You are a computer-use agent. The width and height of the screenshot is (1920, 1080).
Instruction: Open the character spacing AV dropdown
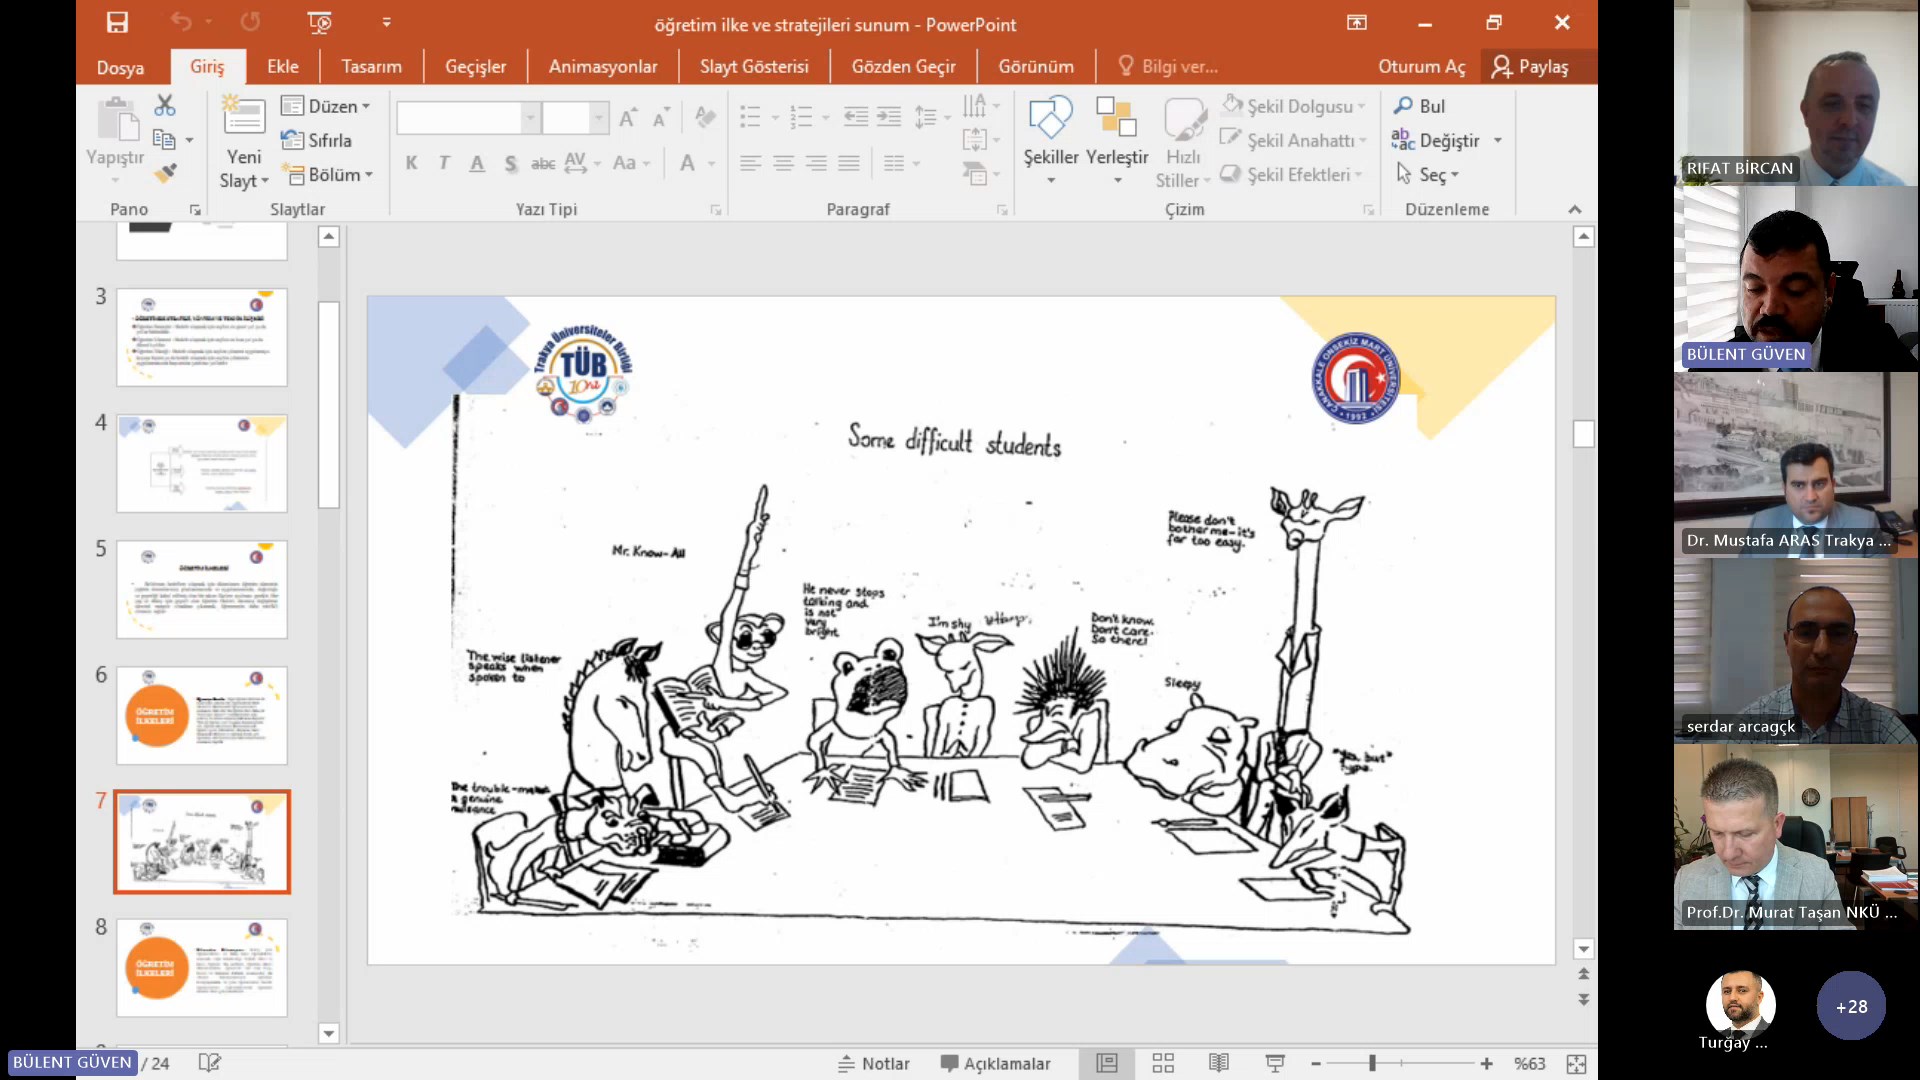(582, 163)
